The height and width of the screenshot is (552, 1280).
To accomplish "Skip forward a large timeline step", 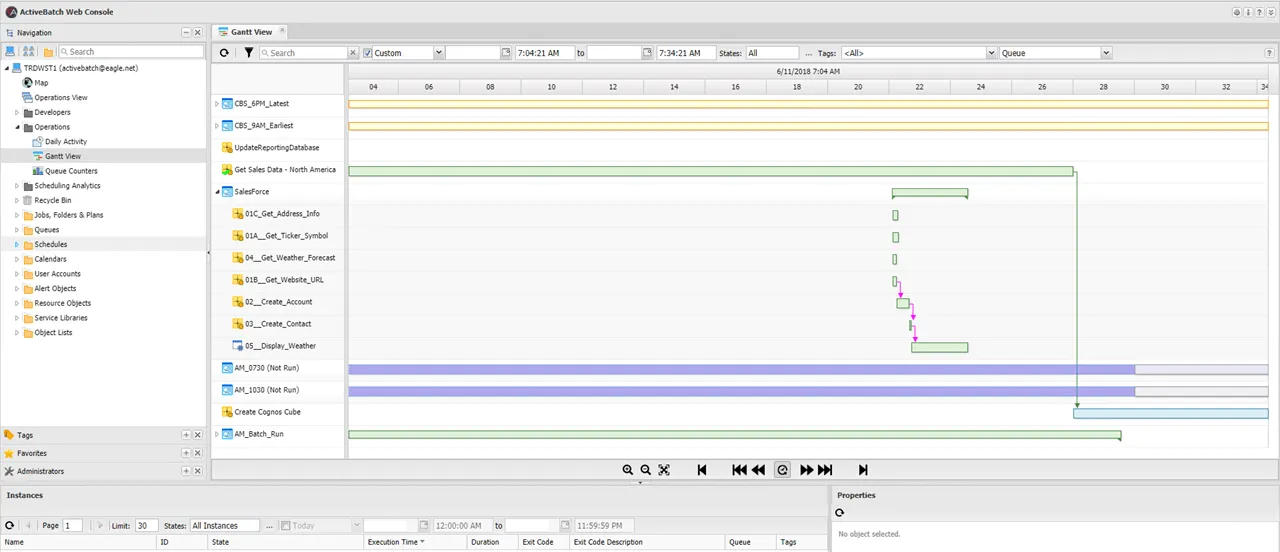I will pyautogui.click(x=825, y=470).
